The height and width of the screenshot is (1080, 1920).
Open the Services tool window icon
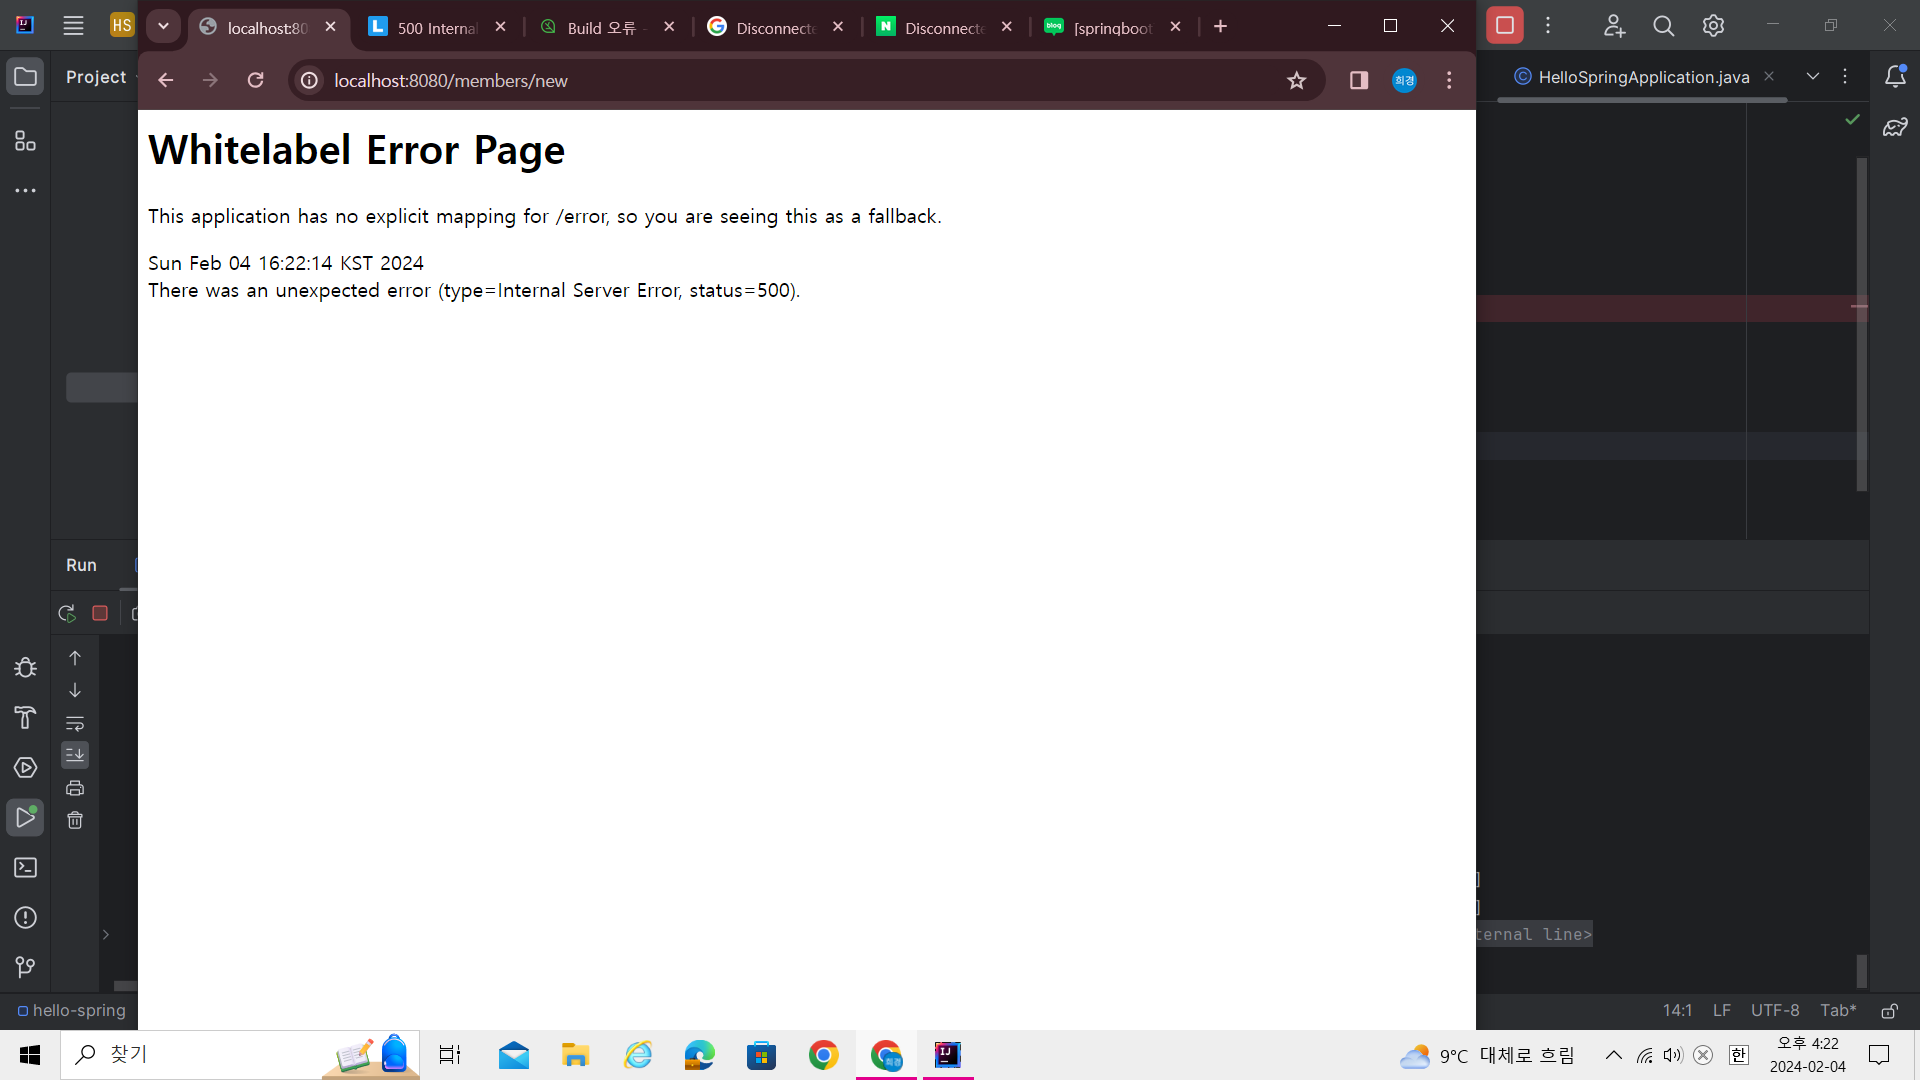pyautogui.click(x=26, y=767)
